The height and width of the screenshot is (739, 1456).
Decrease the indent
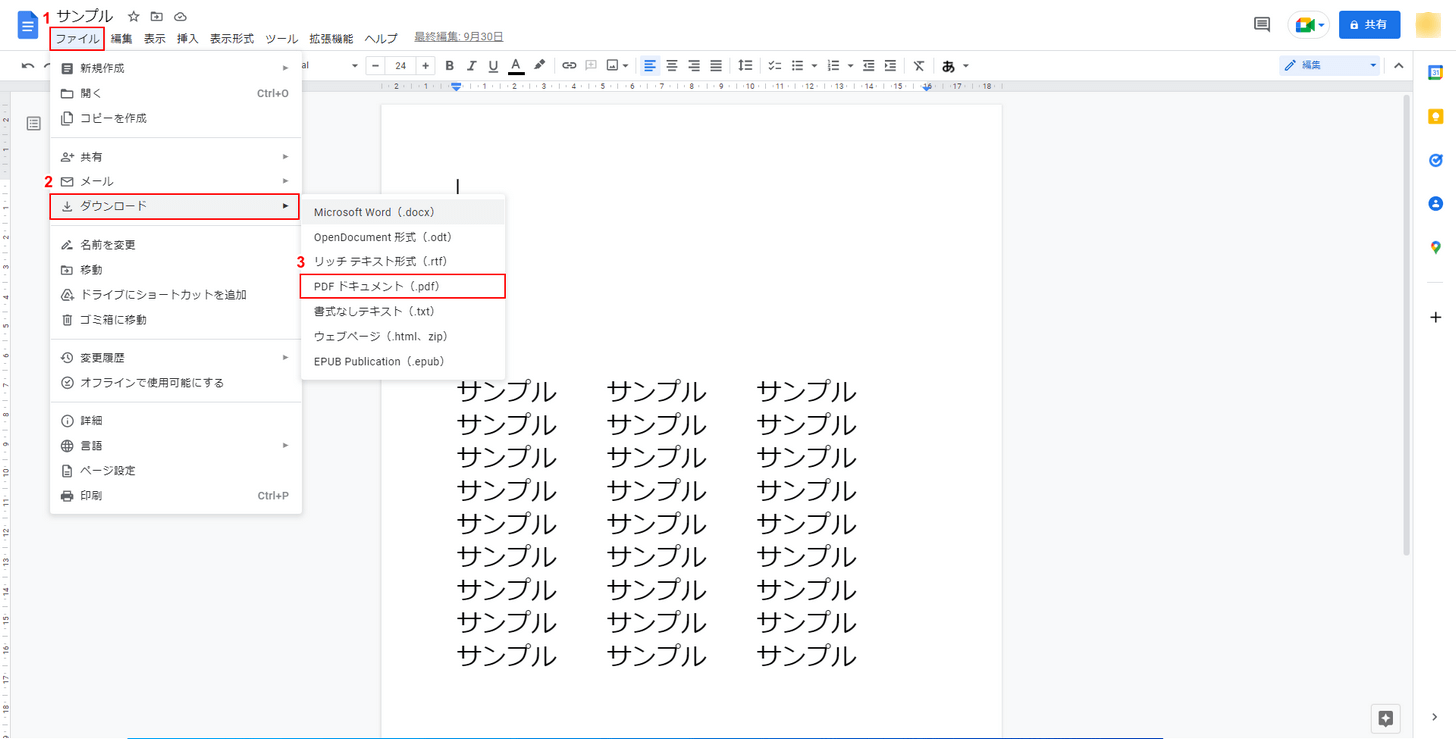869,66
